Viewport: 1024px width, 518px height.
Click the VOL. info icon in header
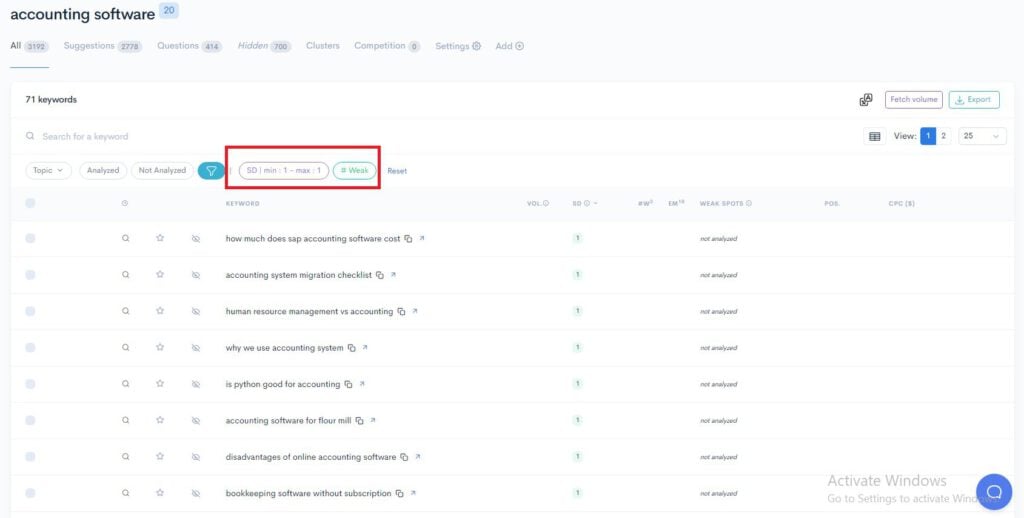coord(546,204)
